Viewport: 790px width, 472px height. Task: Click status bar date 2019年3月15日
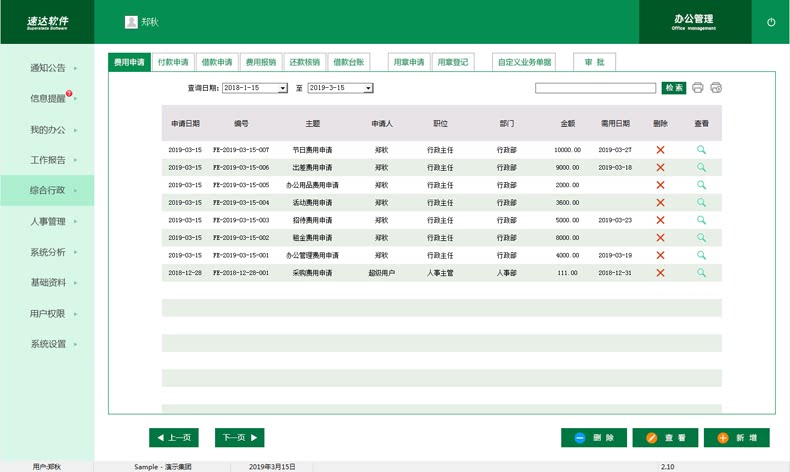point(272,467)
